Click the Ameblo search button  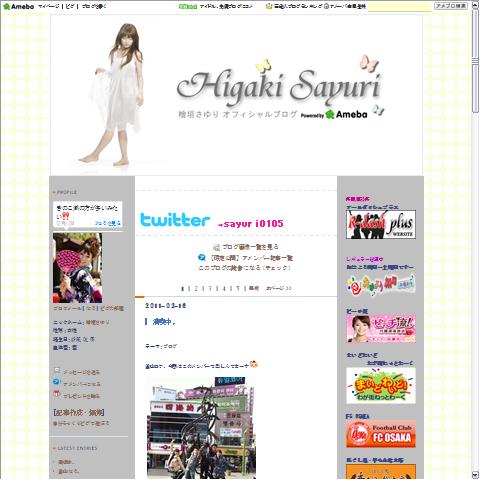[x=451, y=6]
